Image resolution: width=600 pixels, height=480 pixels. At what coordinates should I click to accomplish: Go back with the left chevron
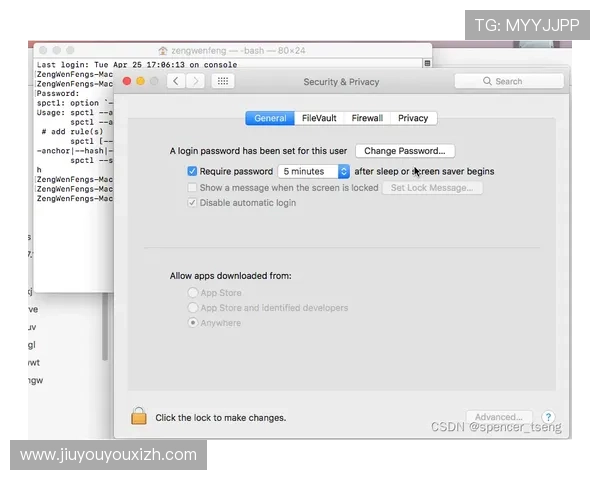(176, 81)
